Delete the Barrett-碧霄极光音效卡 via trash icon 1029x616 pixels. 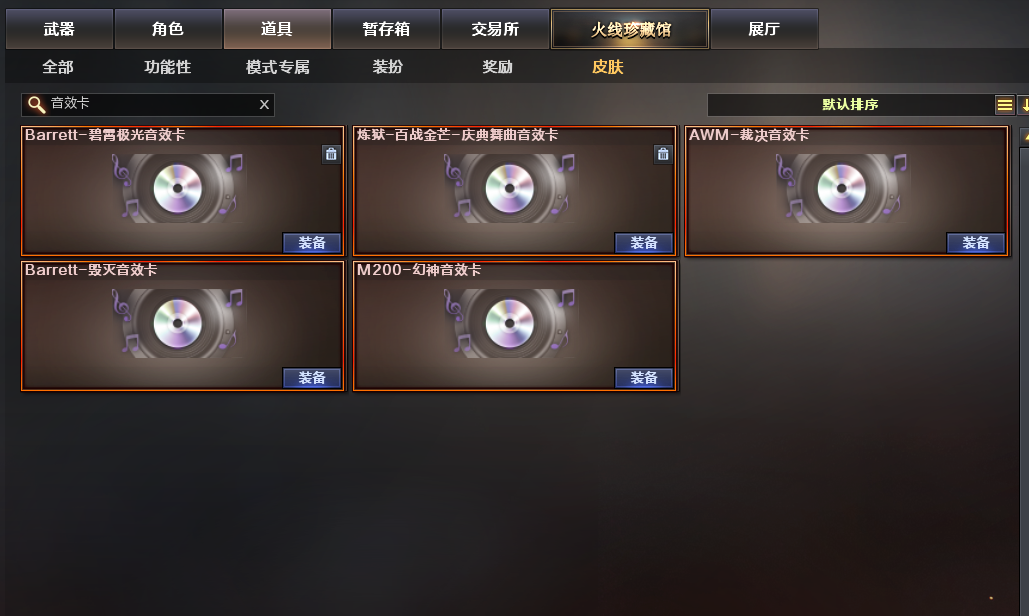pyautogui.click(x=331, y=154)
